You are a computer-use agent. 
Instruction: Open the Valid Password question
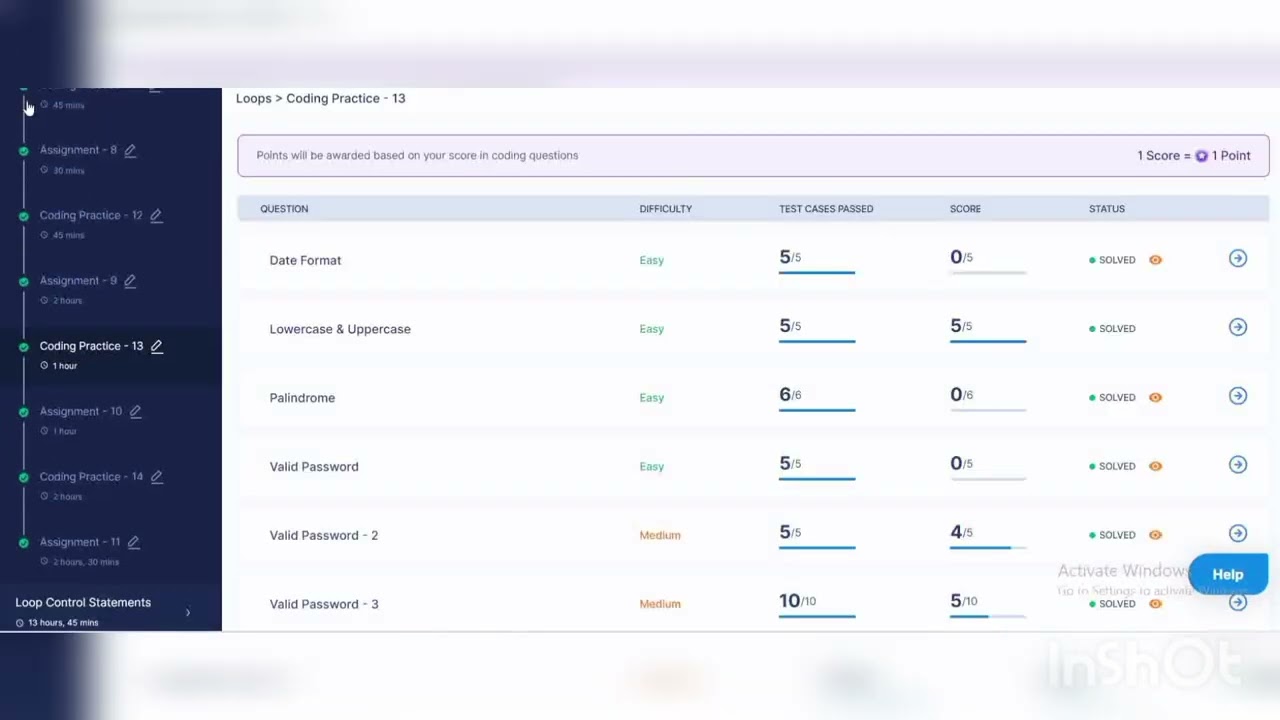[x=314, y=467]
